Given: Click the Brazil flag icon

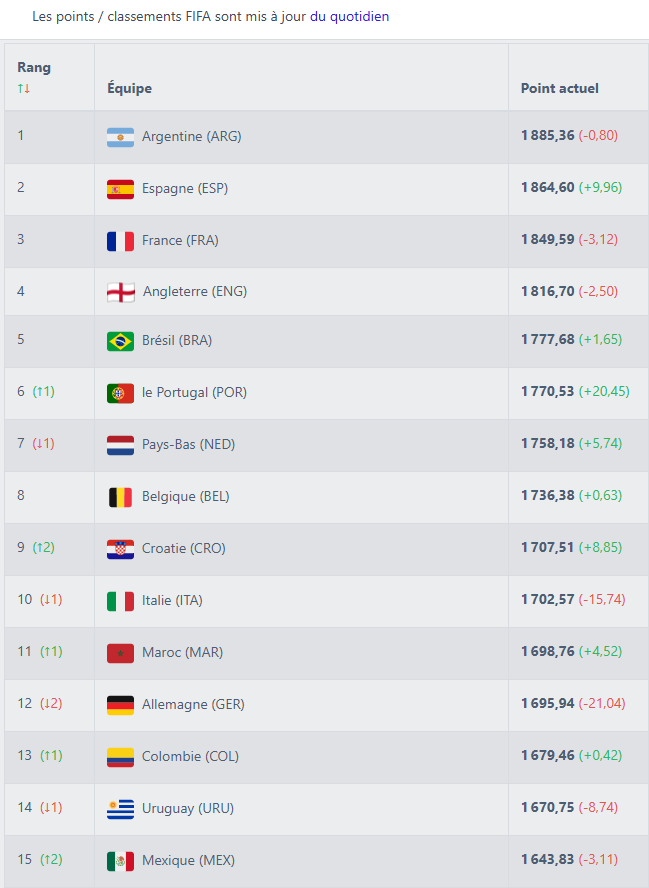Looking at the screenshot, I should pos(120,341).
